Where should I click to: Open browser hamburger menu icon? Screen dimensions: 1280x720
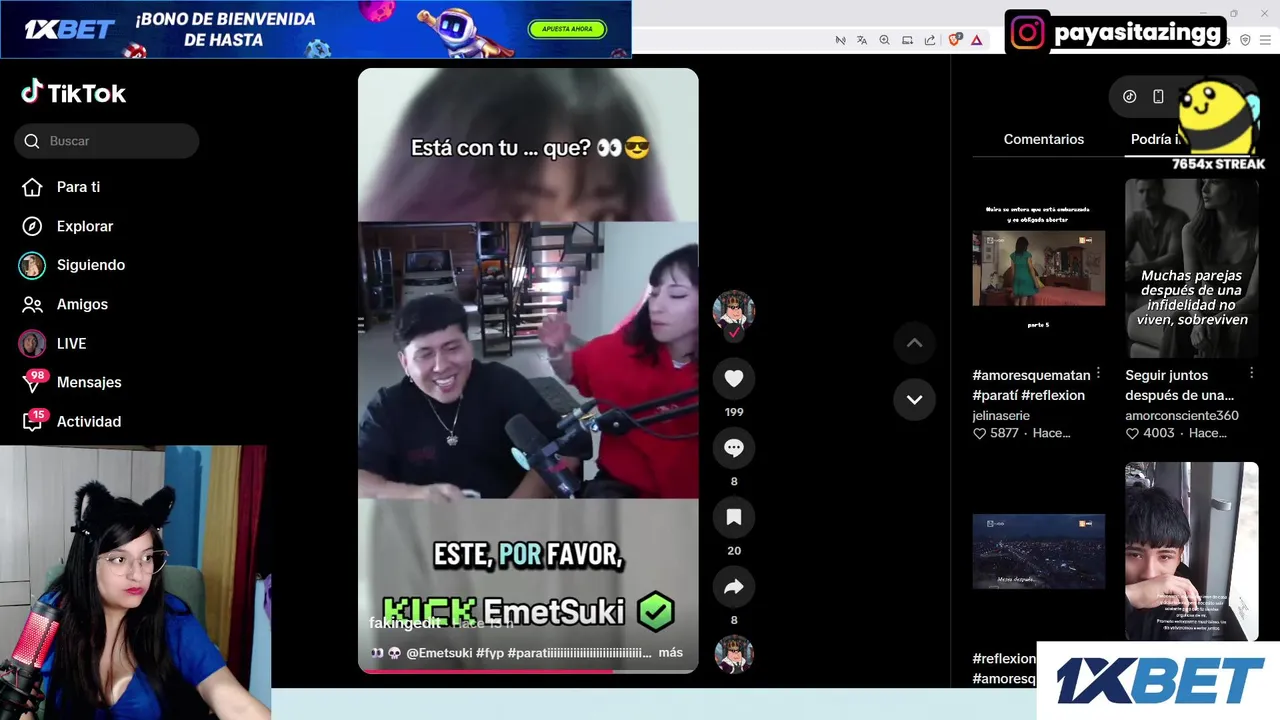pyautogui.click(x=1264, y=40)
